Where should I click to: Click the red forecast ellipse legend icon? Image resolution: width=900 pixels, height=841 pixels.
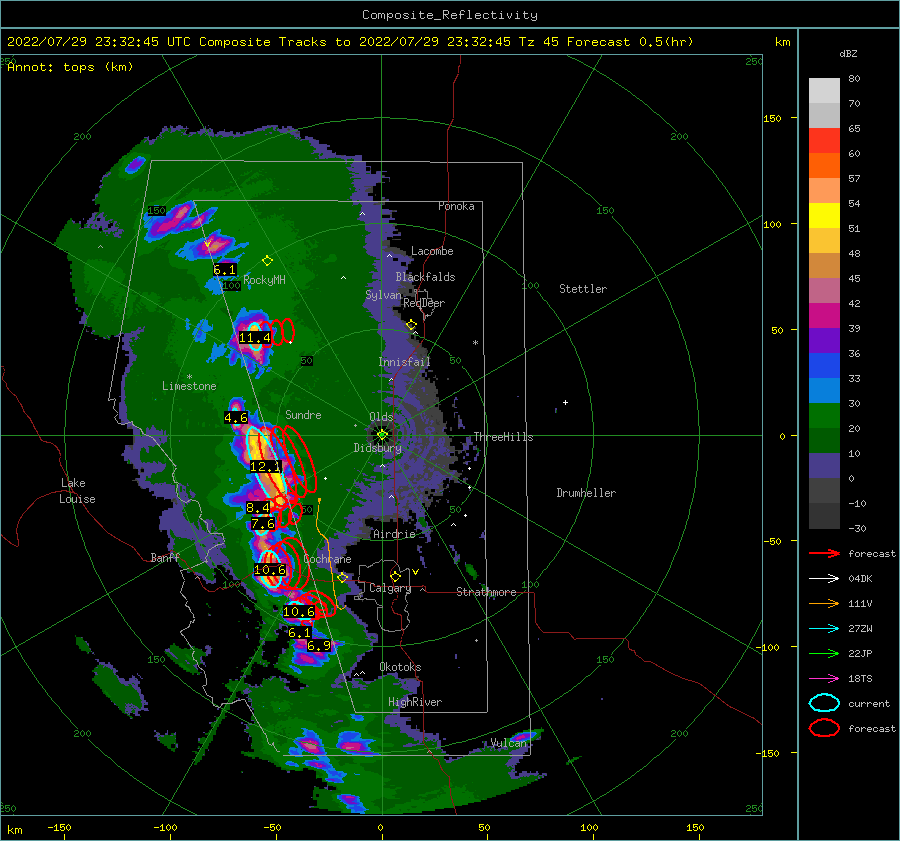[824, 728]
